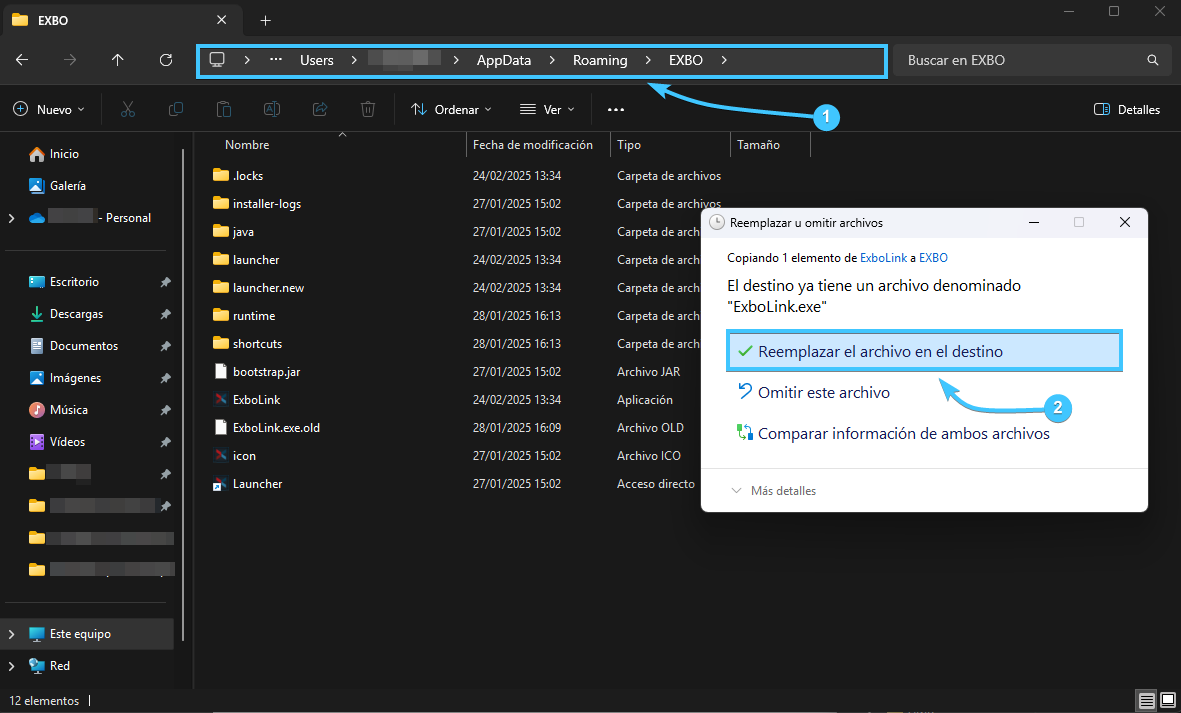Switch to details list view in status bar
The image size is (1181, 713).
click(x=1146, y=701)
